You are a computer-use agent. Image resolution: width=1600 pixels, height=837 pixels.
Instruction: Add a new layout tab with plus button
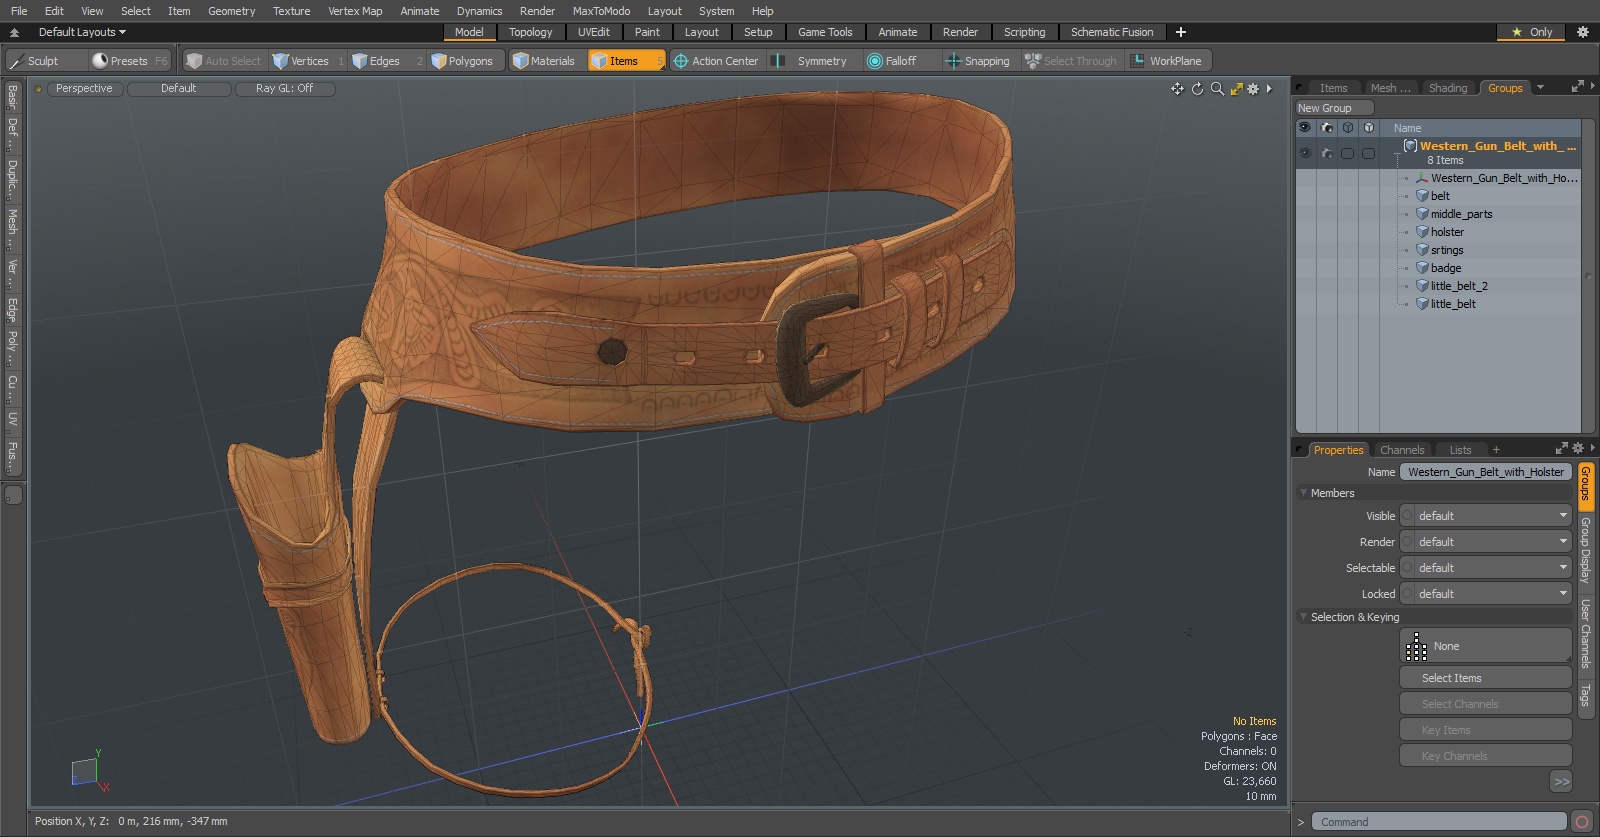[1181, 32]
